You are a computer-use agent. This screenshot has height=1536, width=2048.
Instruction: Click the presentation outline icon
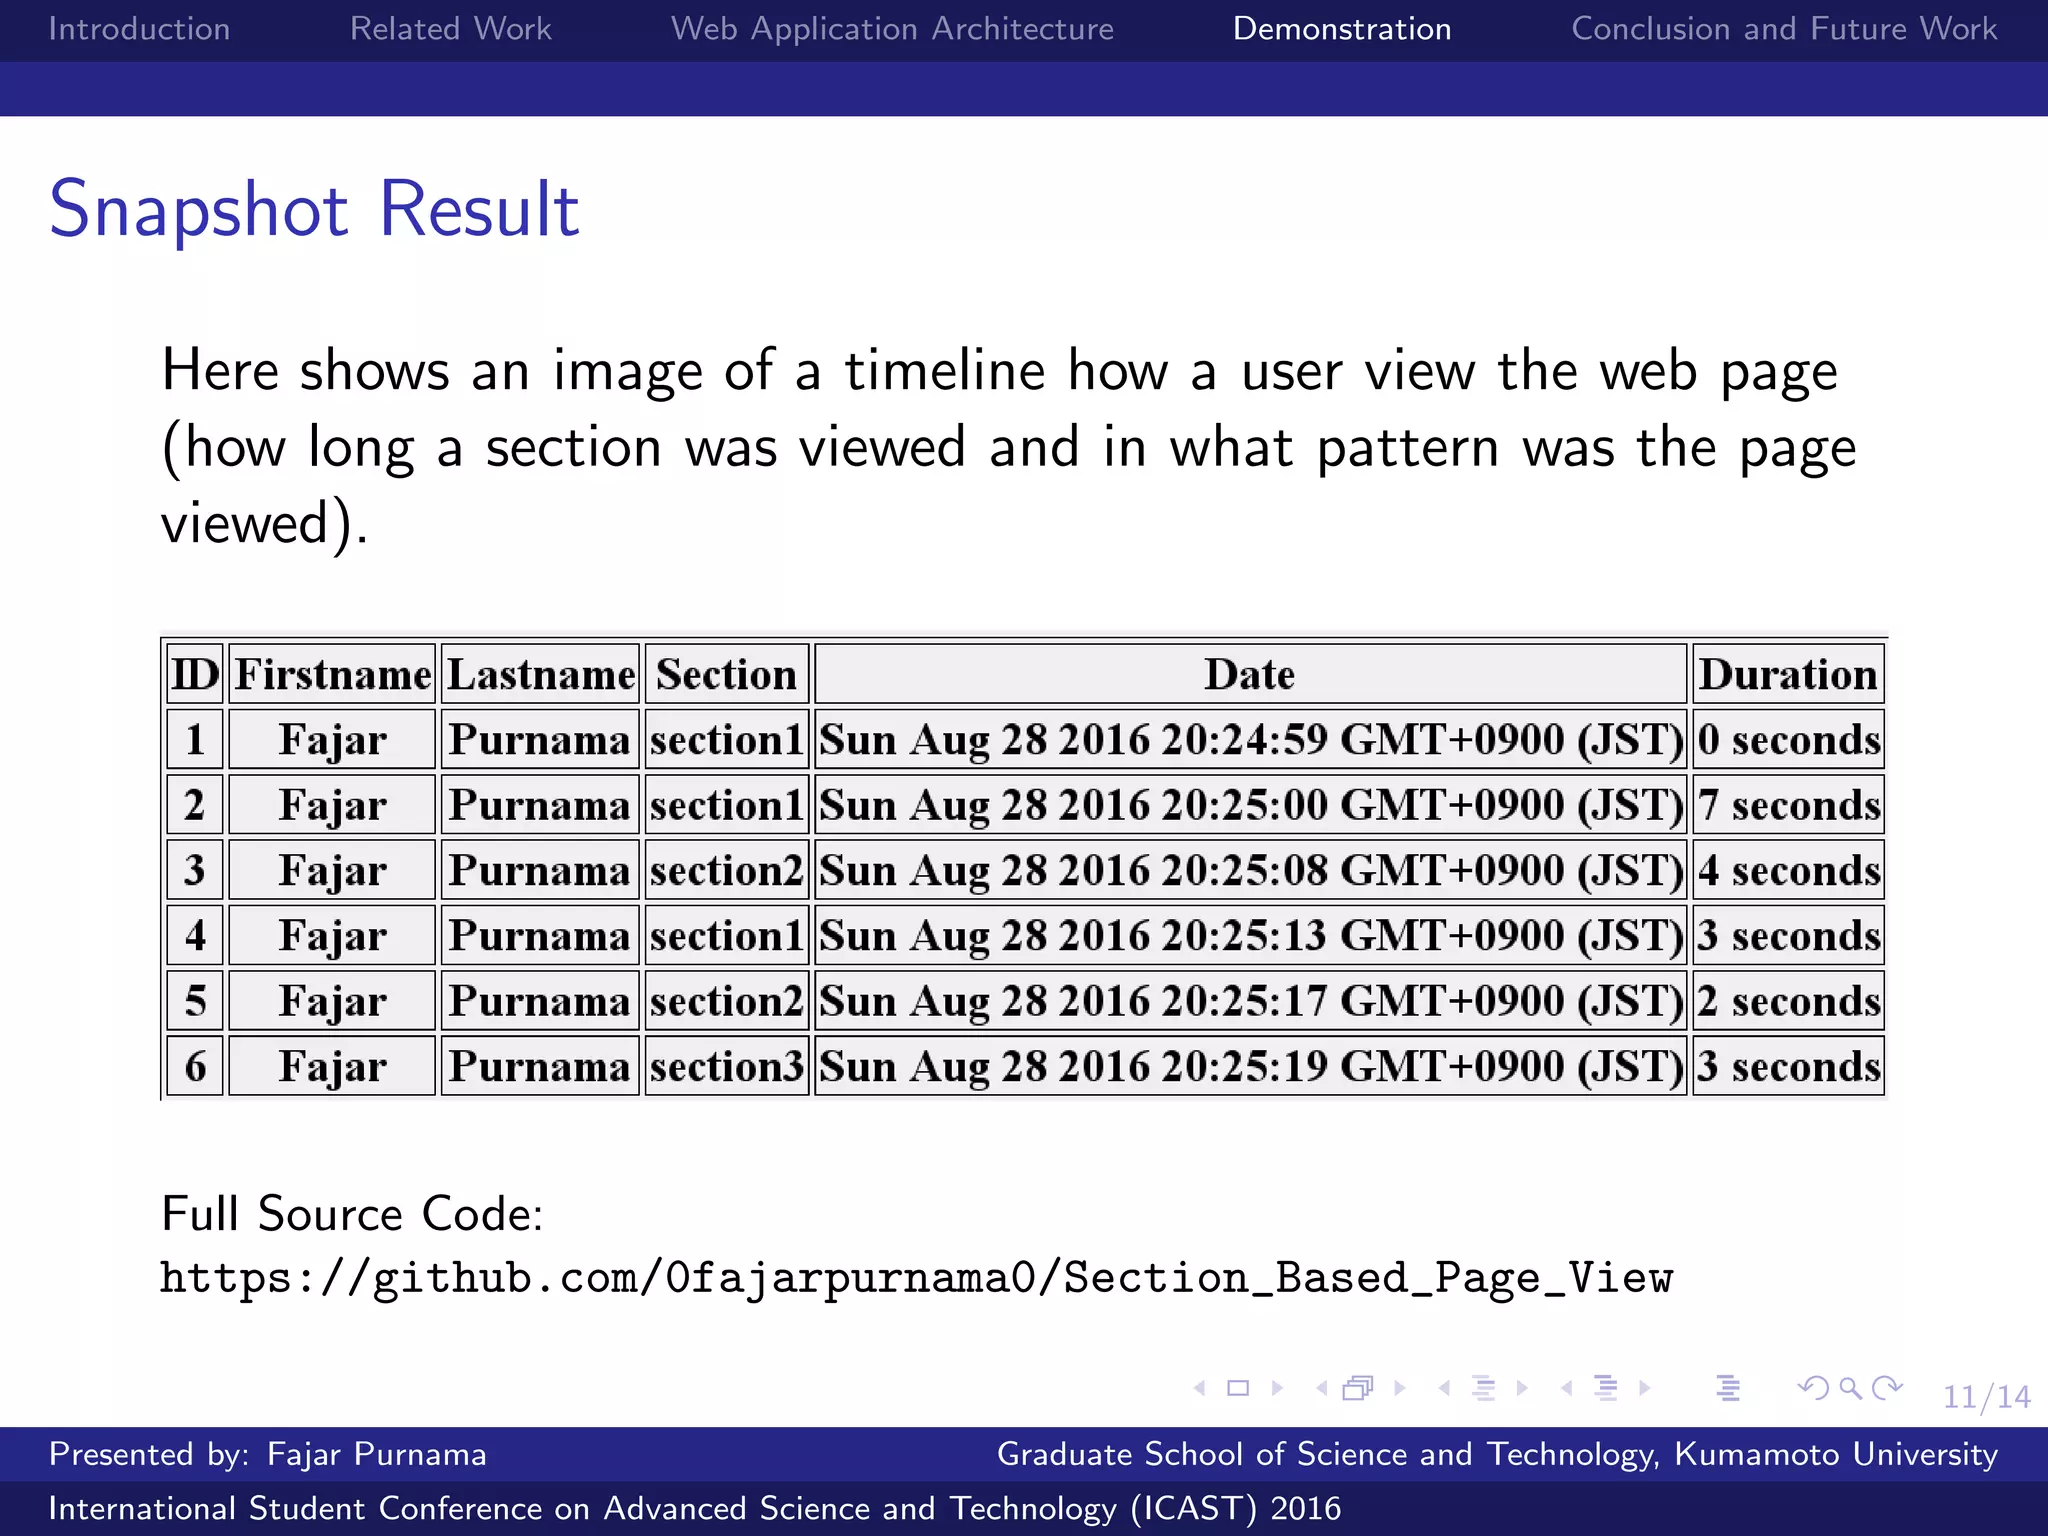1728,1388
